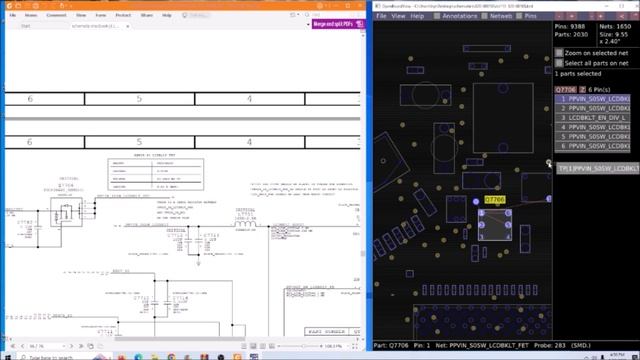Select pin row 6 in the pin list
640x360 pixels.
point(592,146)
